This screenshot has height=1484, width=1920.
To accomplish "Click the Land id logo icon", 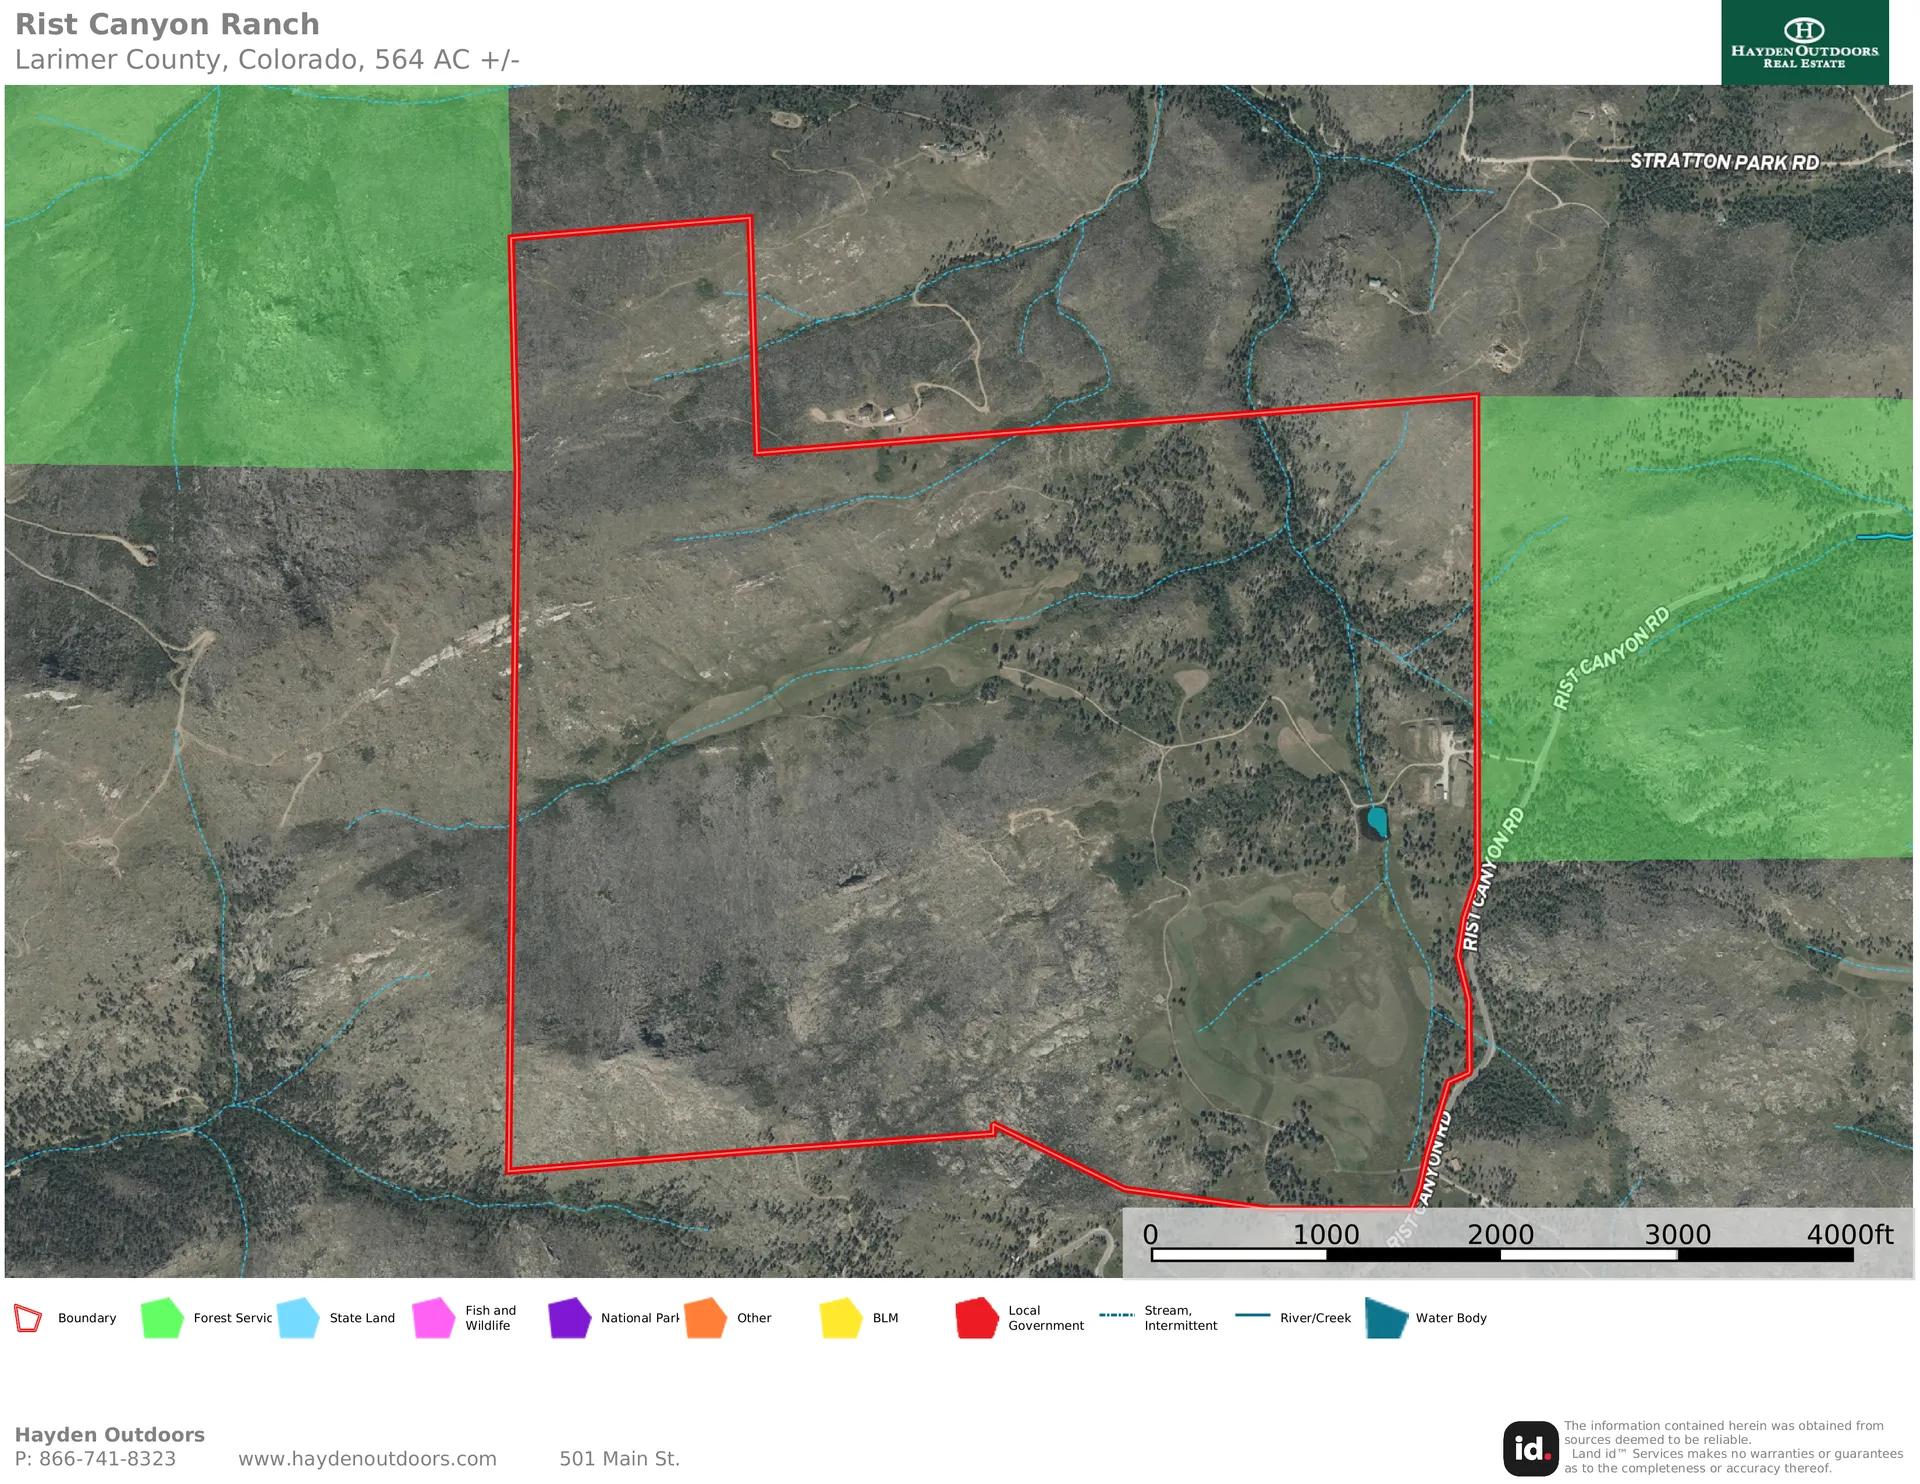I will [1531, 1448].
